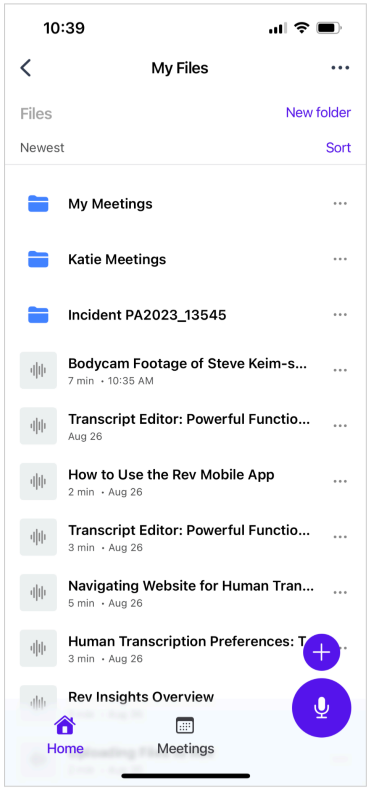Viewport: 369px width, 791px height.
Task: Tap the Katie Meetings folder icon
Action: (38, 259)
